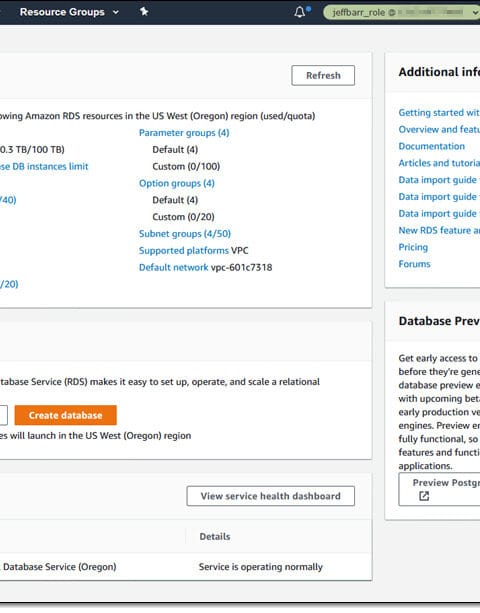Screen dimensions: 480x613
Task: Open the Option groups (4) link
Action: tap(177, 183)
